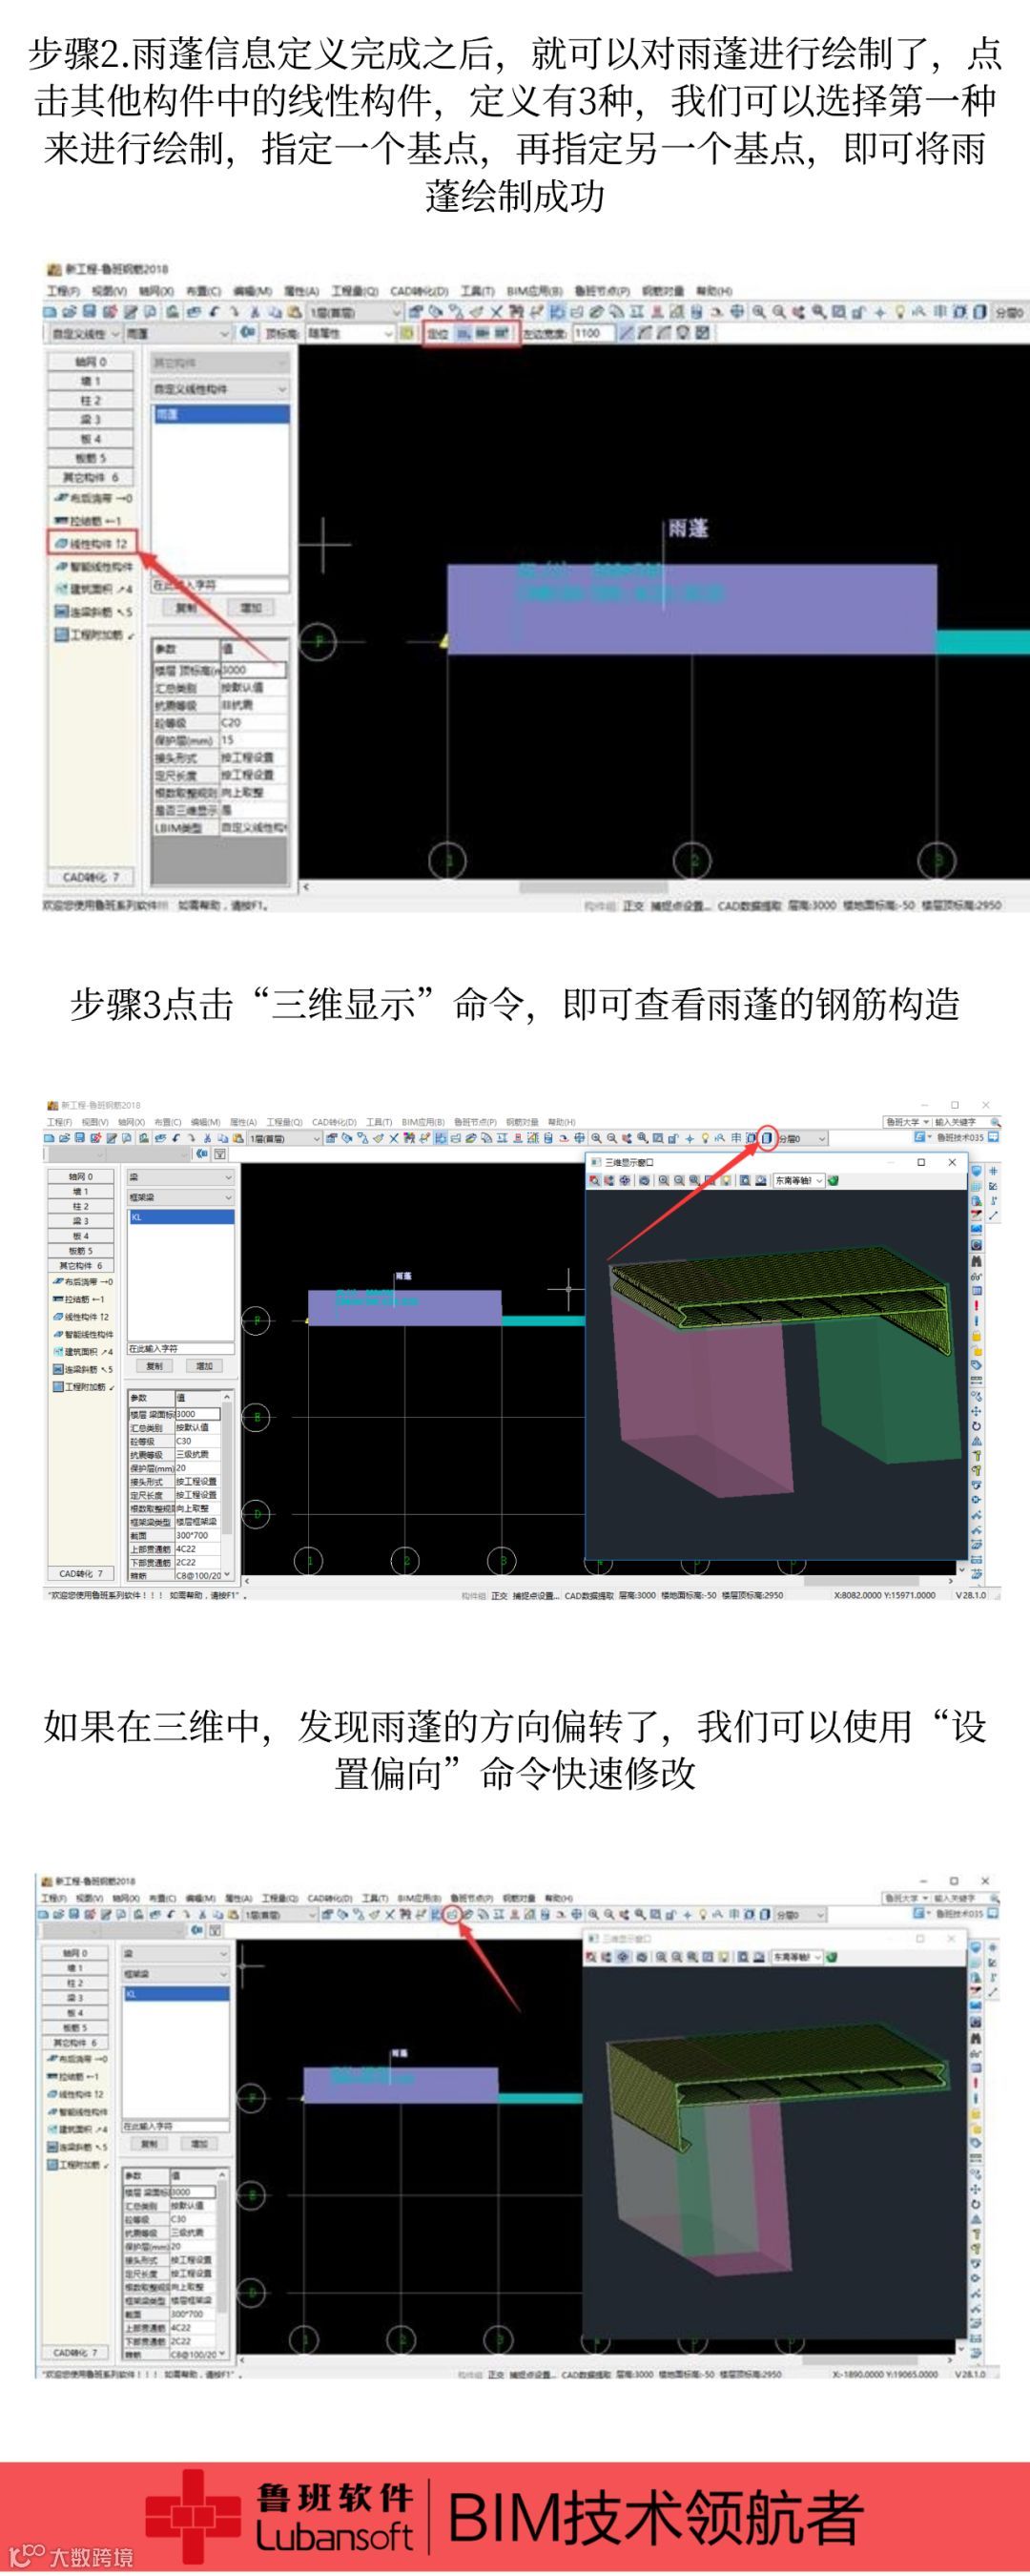Click 板筋 5 button in bottom screenshot sidebar
Viewport: 1030px width, 2576px height.
coord(73,2027)
